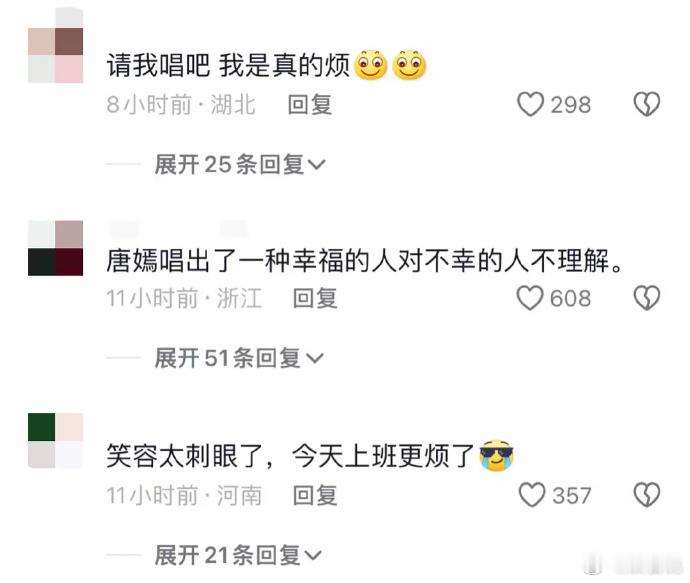Expand 25 replies under first comment
This screenshot has width=690, height=583.
(240, 165)
